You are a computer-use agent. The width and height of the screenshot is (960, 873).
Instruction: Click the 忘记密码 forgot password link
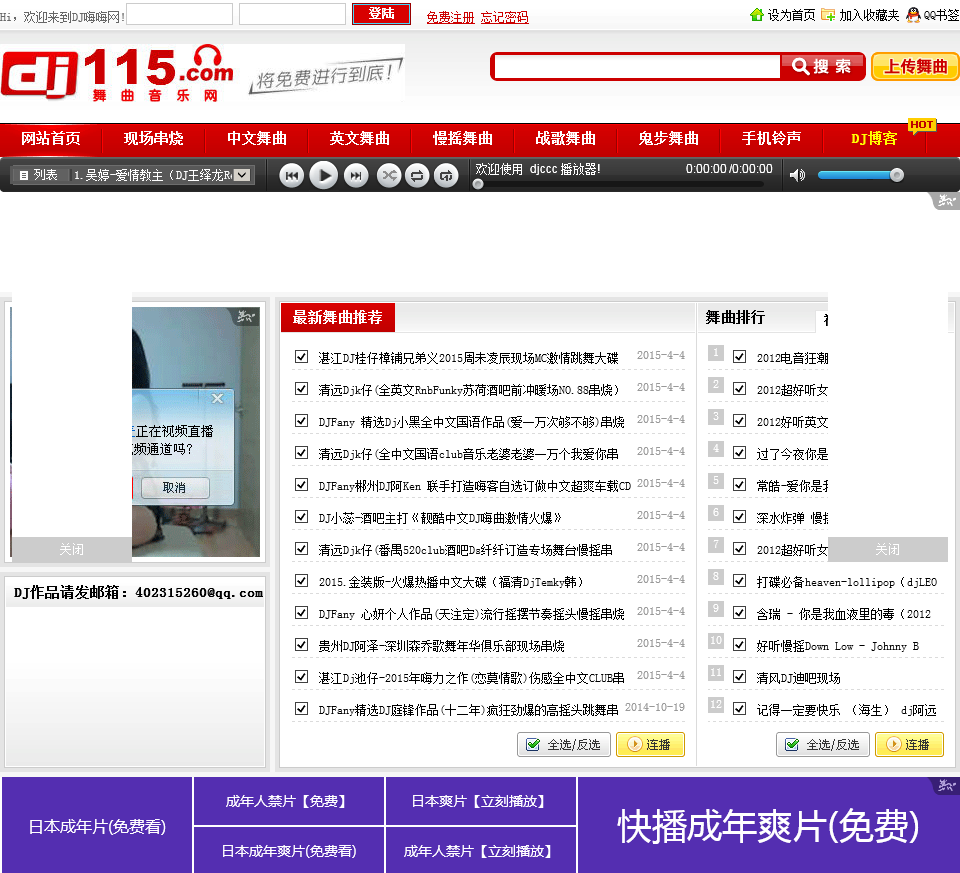pyautogui.click(x=504, y=17)
